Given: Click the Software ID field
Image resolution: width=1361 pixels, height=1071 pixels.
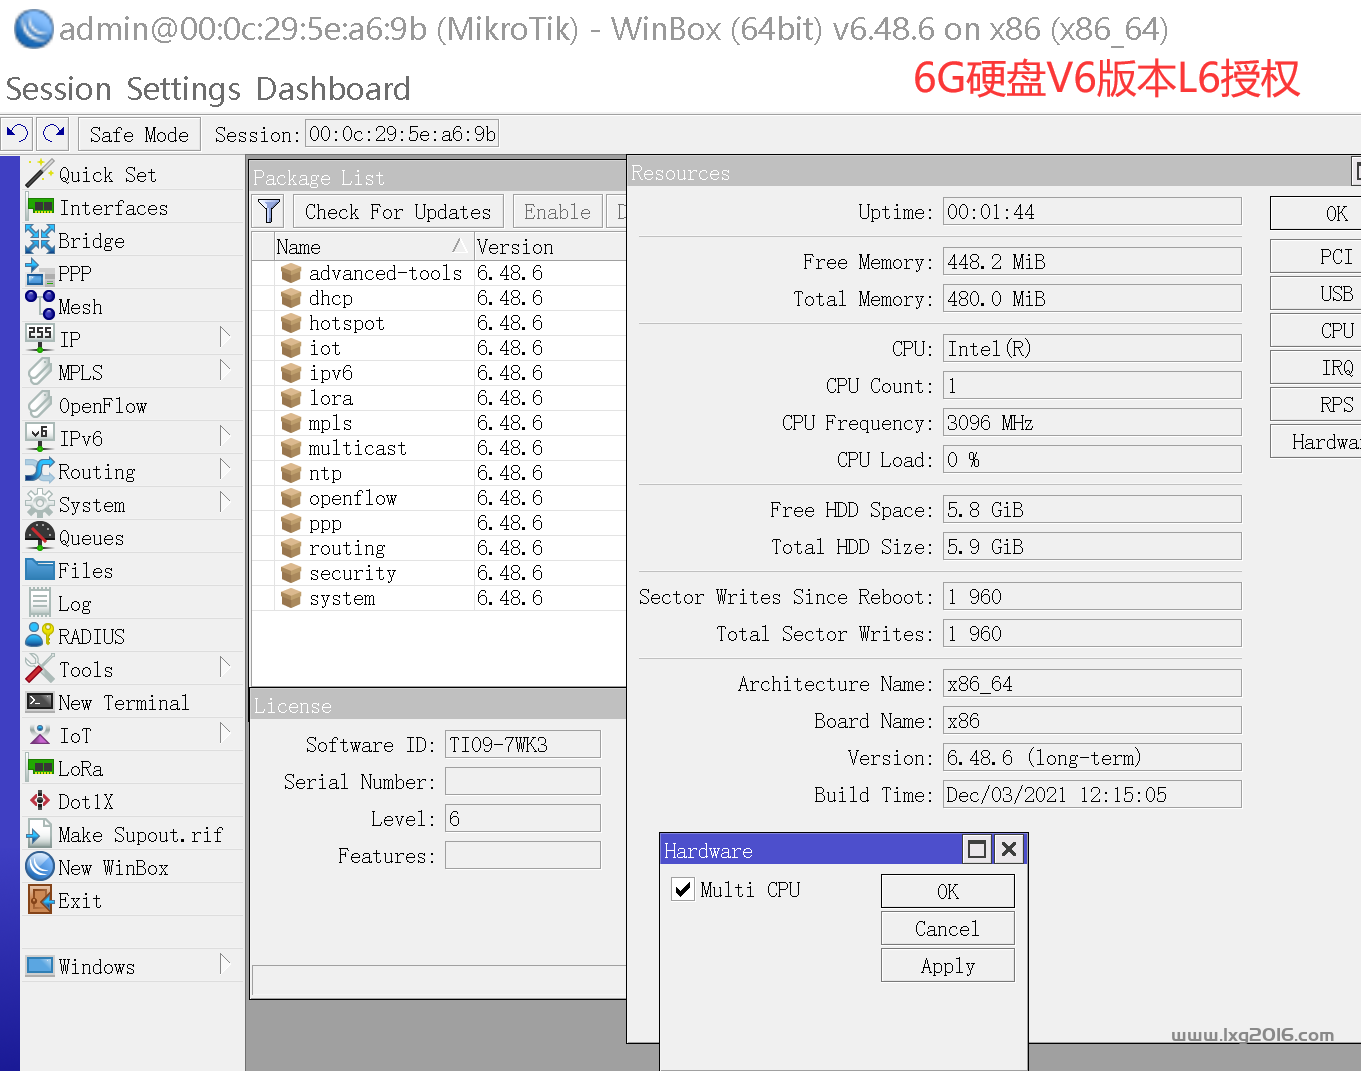Looking at the screenshot, I should point(523,744).
